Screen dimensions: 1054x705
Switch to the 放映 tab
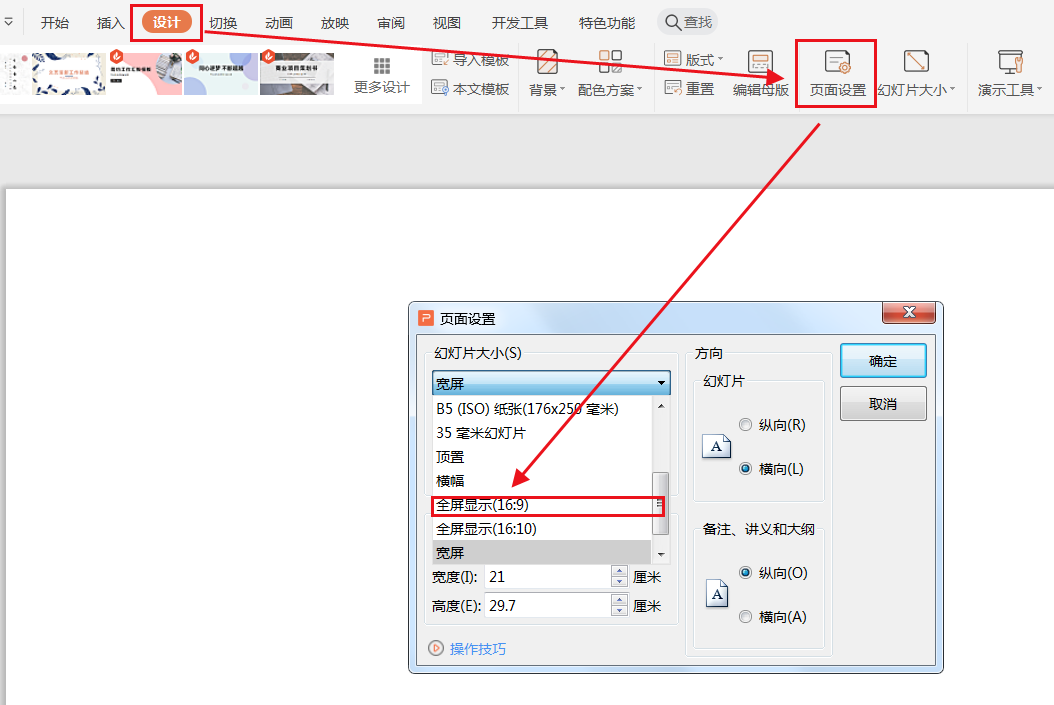click(335, 23)
